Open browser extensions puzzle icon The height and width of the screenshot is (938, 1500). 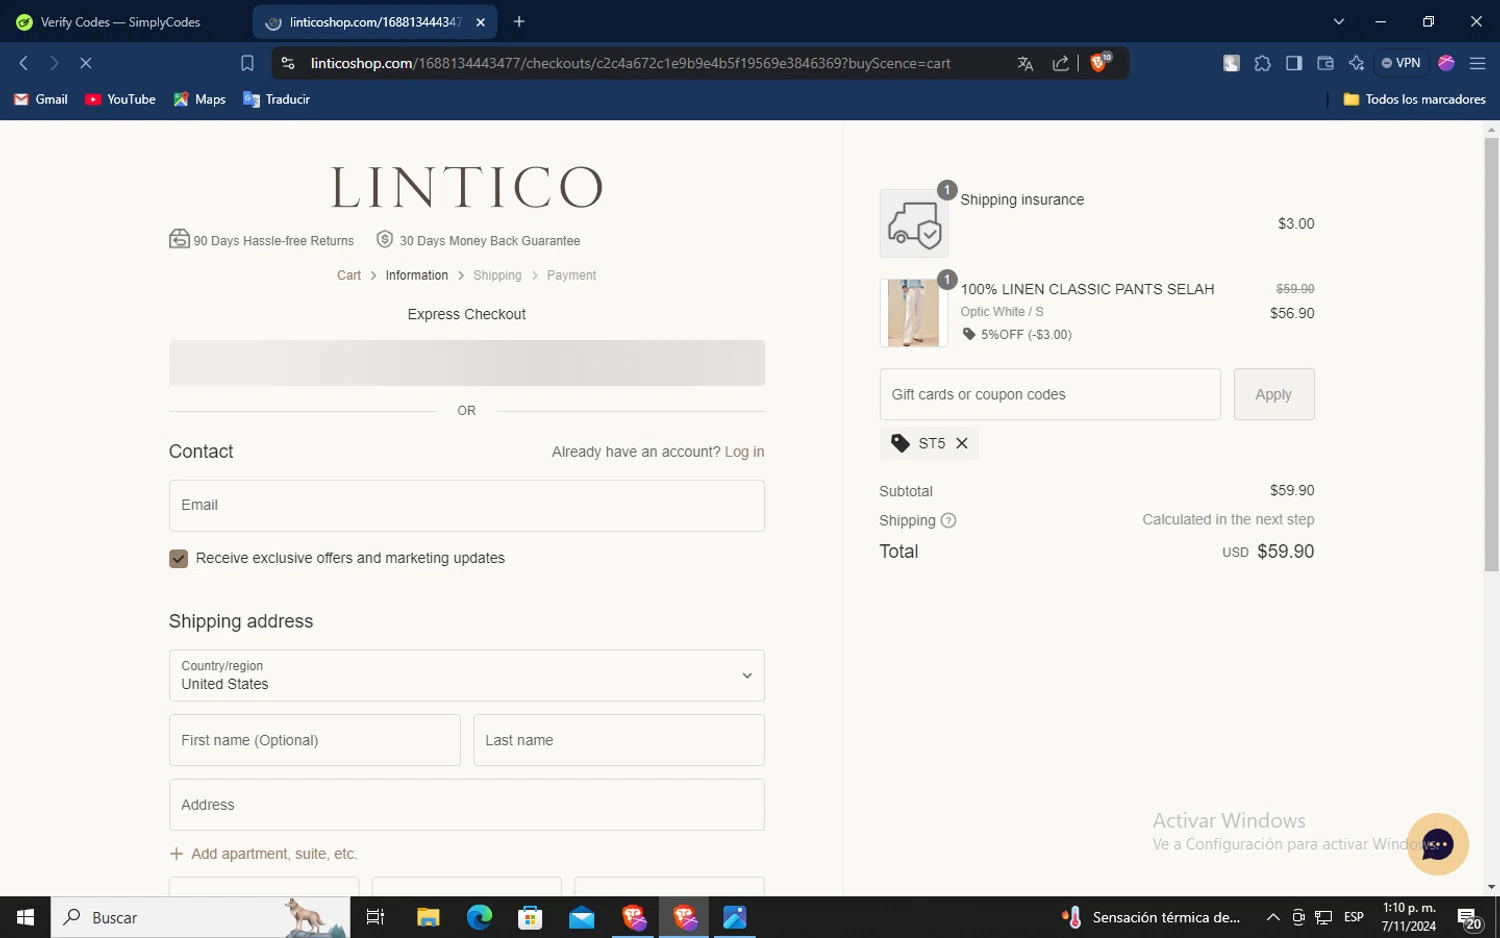point(1263,63)
